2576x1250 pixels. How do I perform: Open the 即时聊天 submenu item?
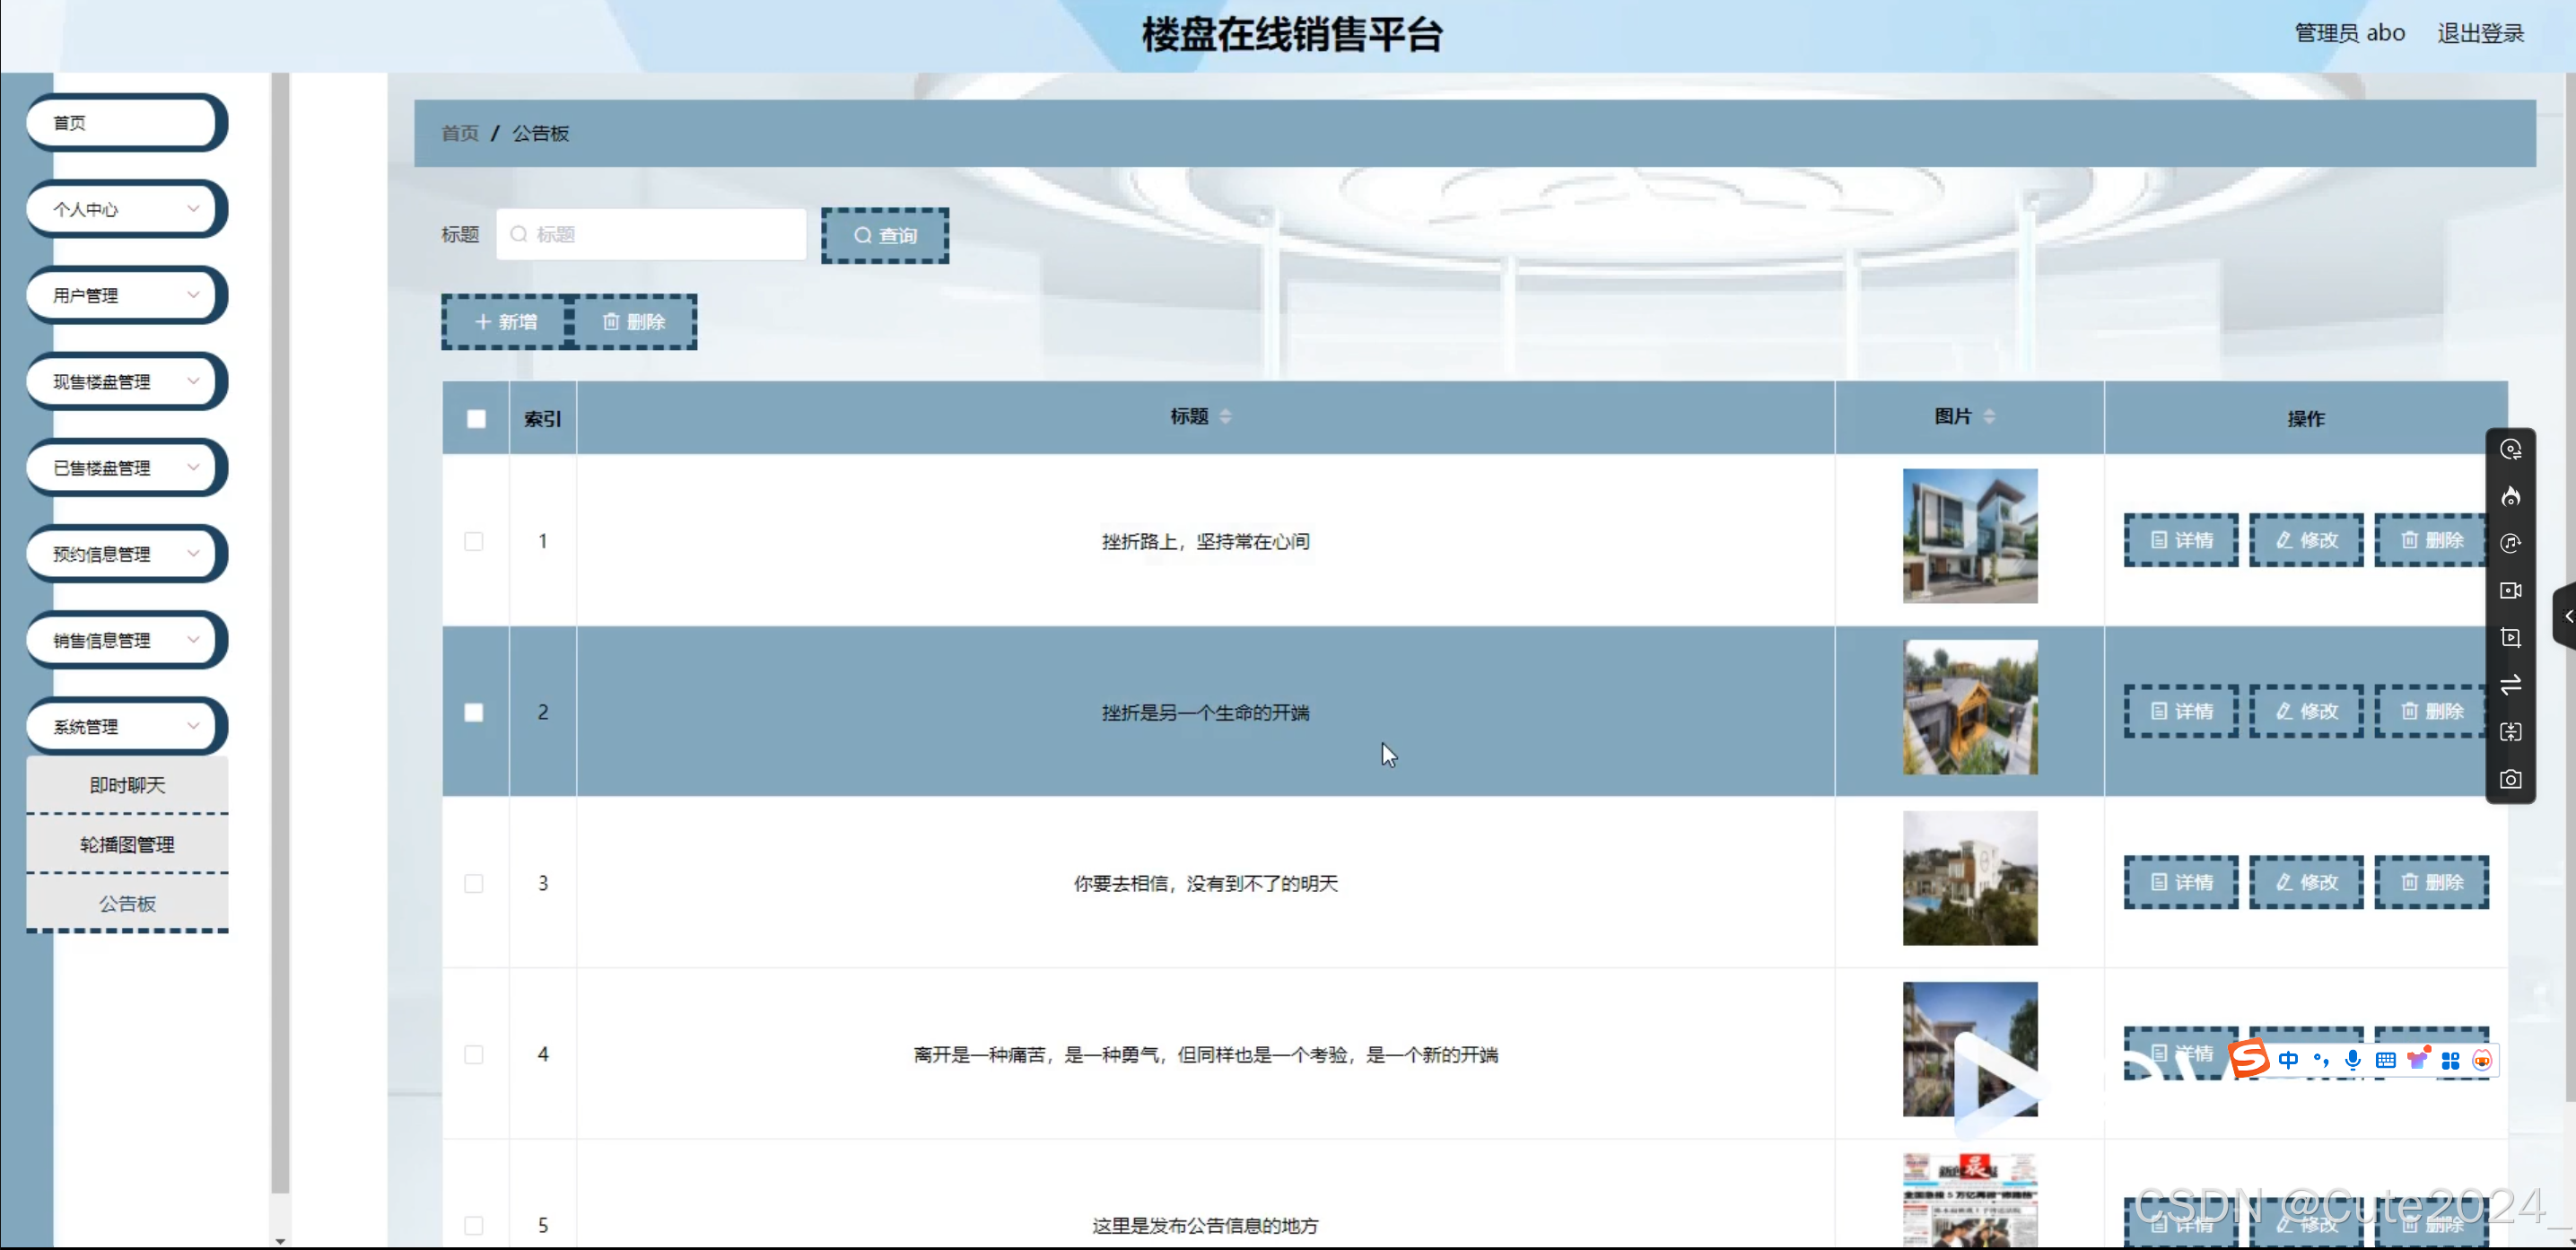click(127, 785)
